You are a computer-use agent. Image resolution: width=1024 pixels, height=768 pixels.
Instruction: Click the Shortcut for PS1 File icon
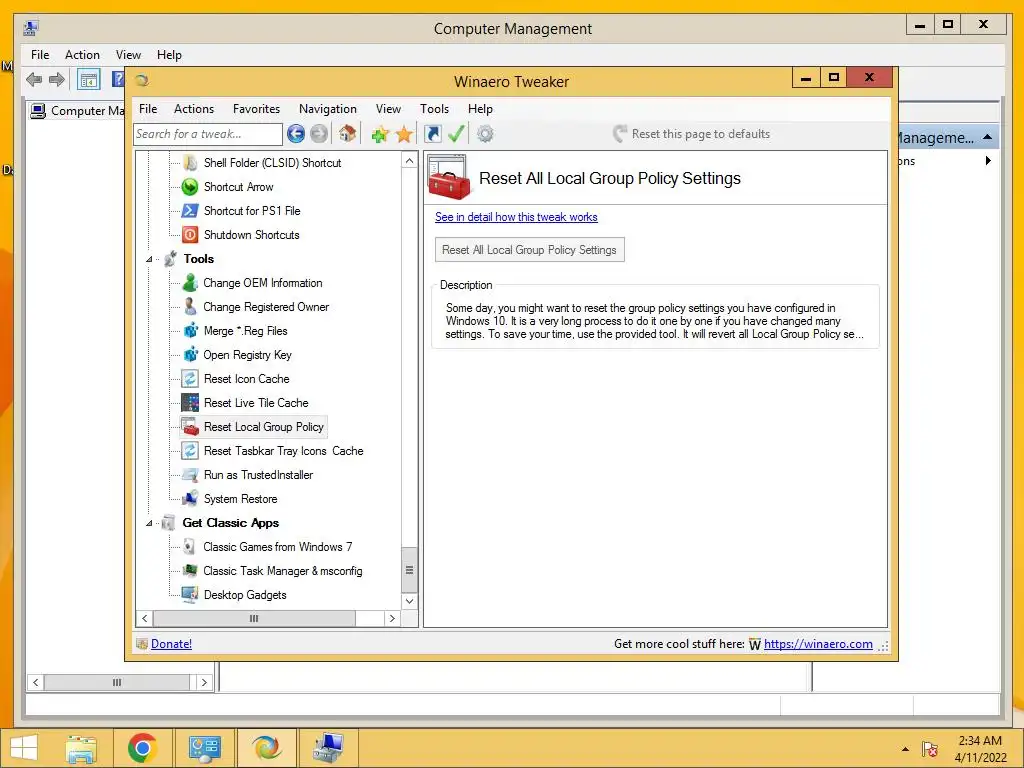tap(190, 210)
